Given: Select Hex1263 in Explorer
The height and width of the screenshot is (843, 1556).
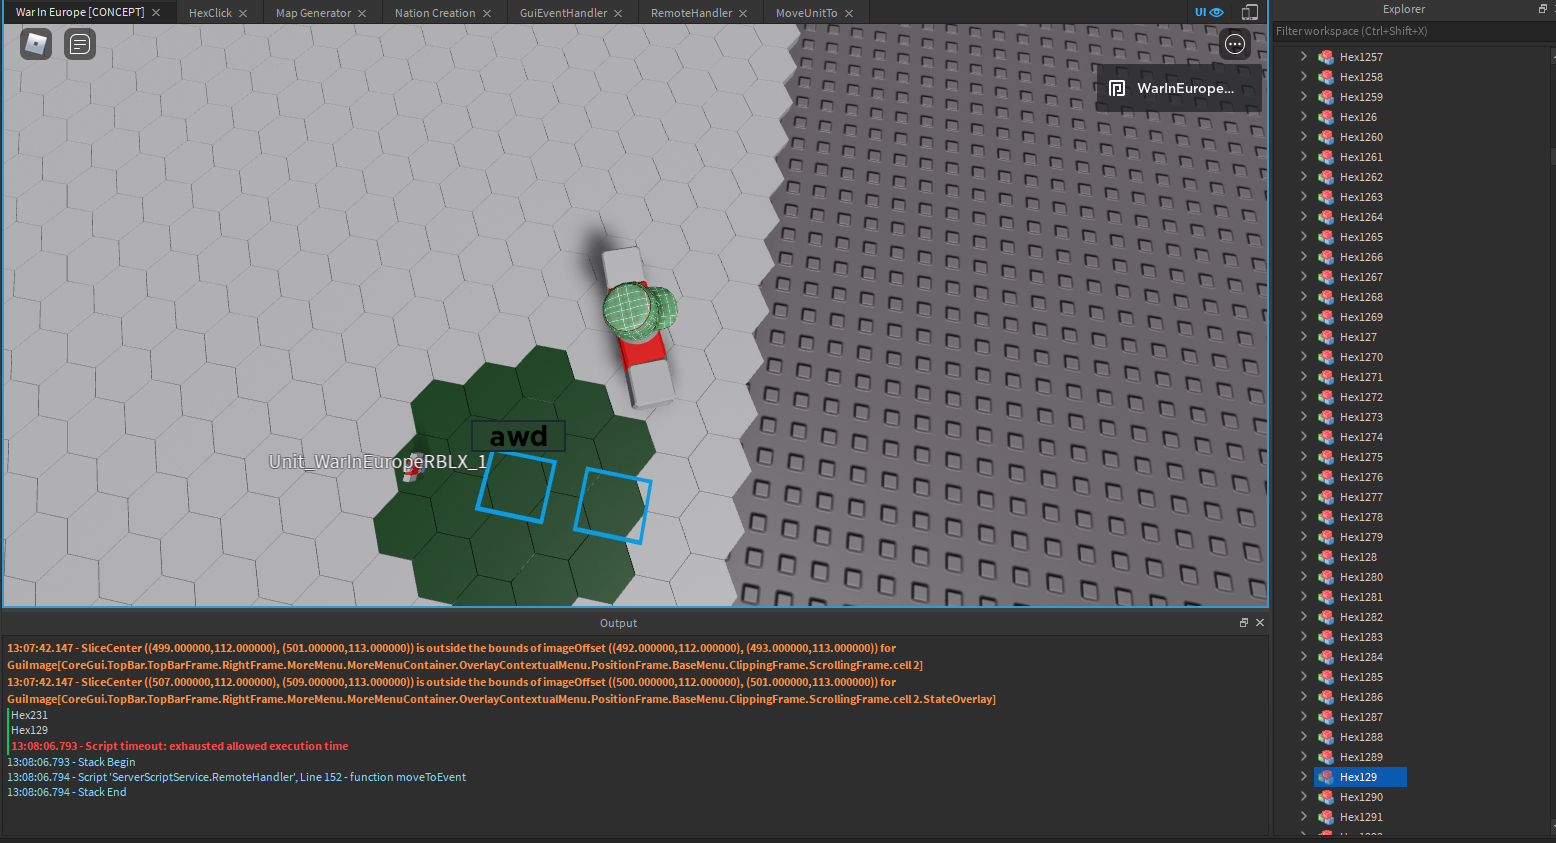Looking at the screenshot, I should 1361,197.
